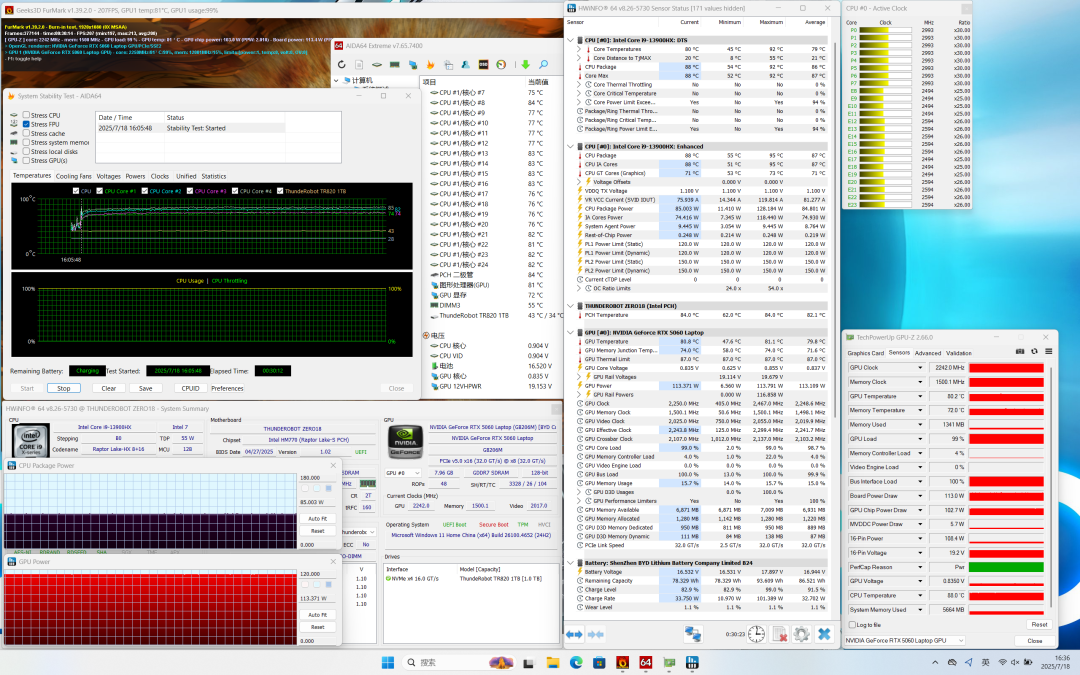Open AIDA64 stability test flame icon
Image resolution: width=1080 pixels, height=675 pixels.
(430, 65)
